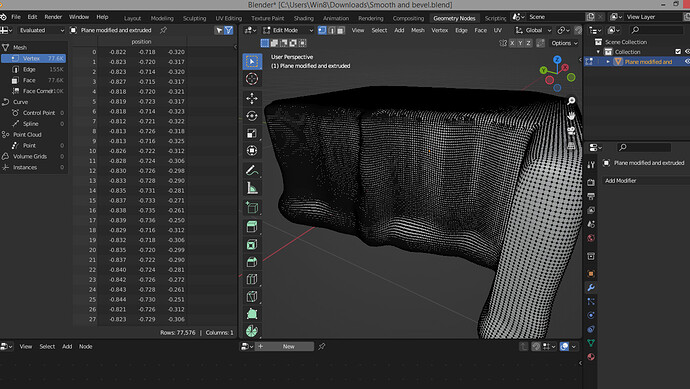Activate the Extrude Region tool

click(x=252, y=227)
